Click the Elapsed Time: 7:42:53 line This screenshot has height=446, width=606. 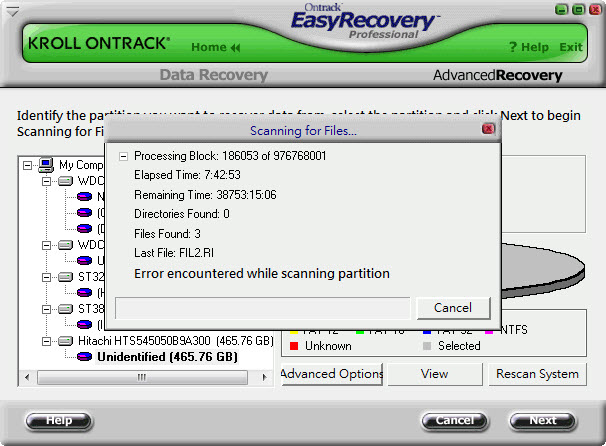coord(187,175)
